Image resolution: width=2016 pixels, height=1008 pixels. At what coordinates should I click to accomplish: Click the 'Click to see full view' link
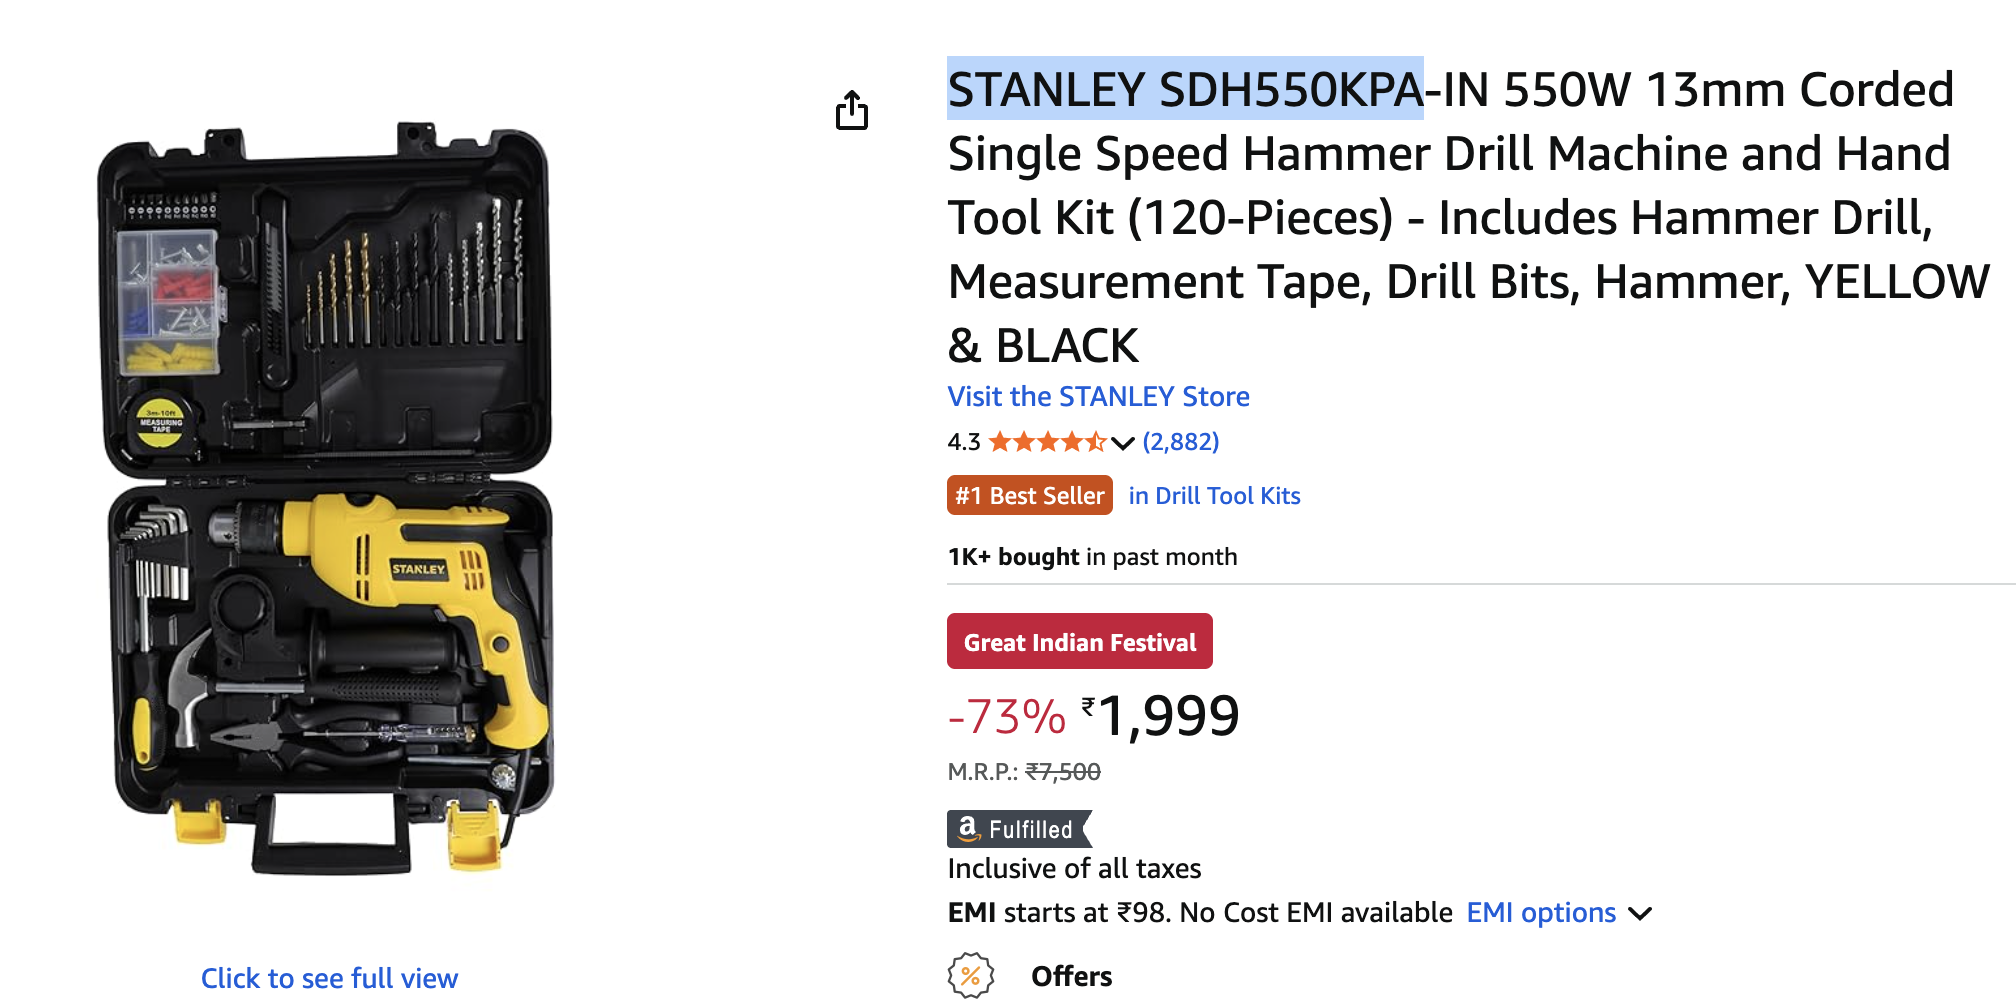click(x=329, y=978)
